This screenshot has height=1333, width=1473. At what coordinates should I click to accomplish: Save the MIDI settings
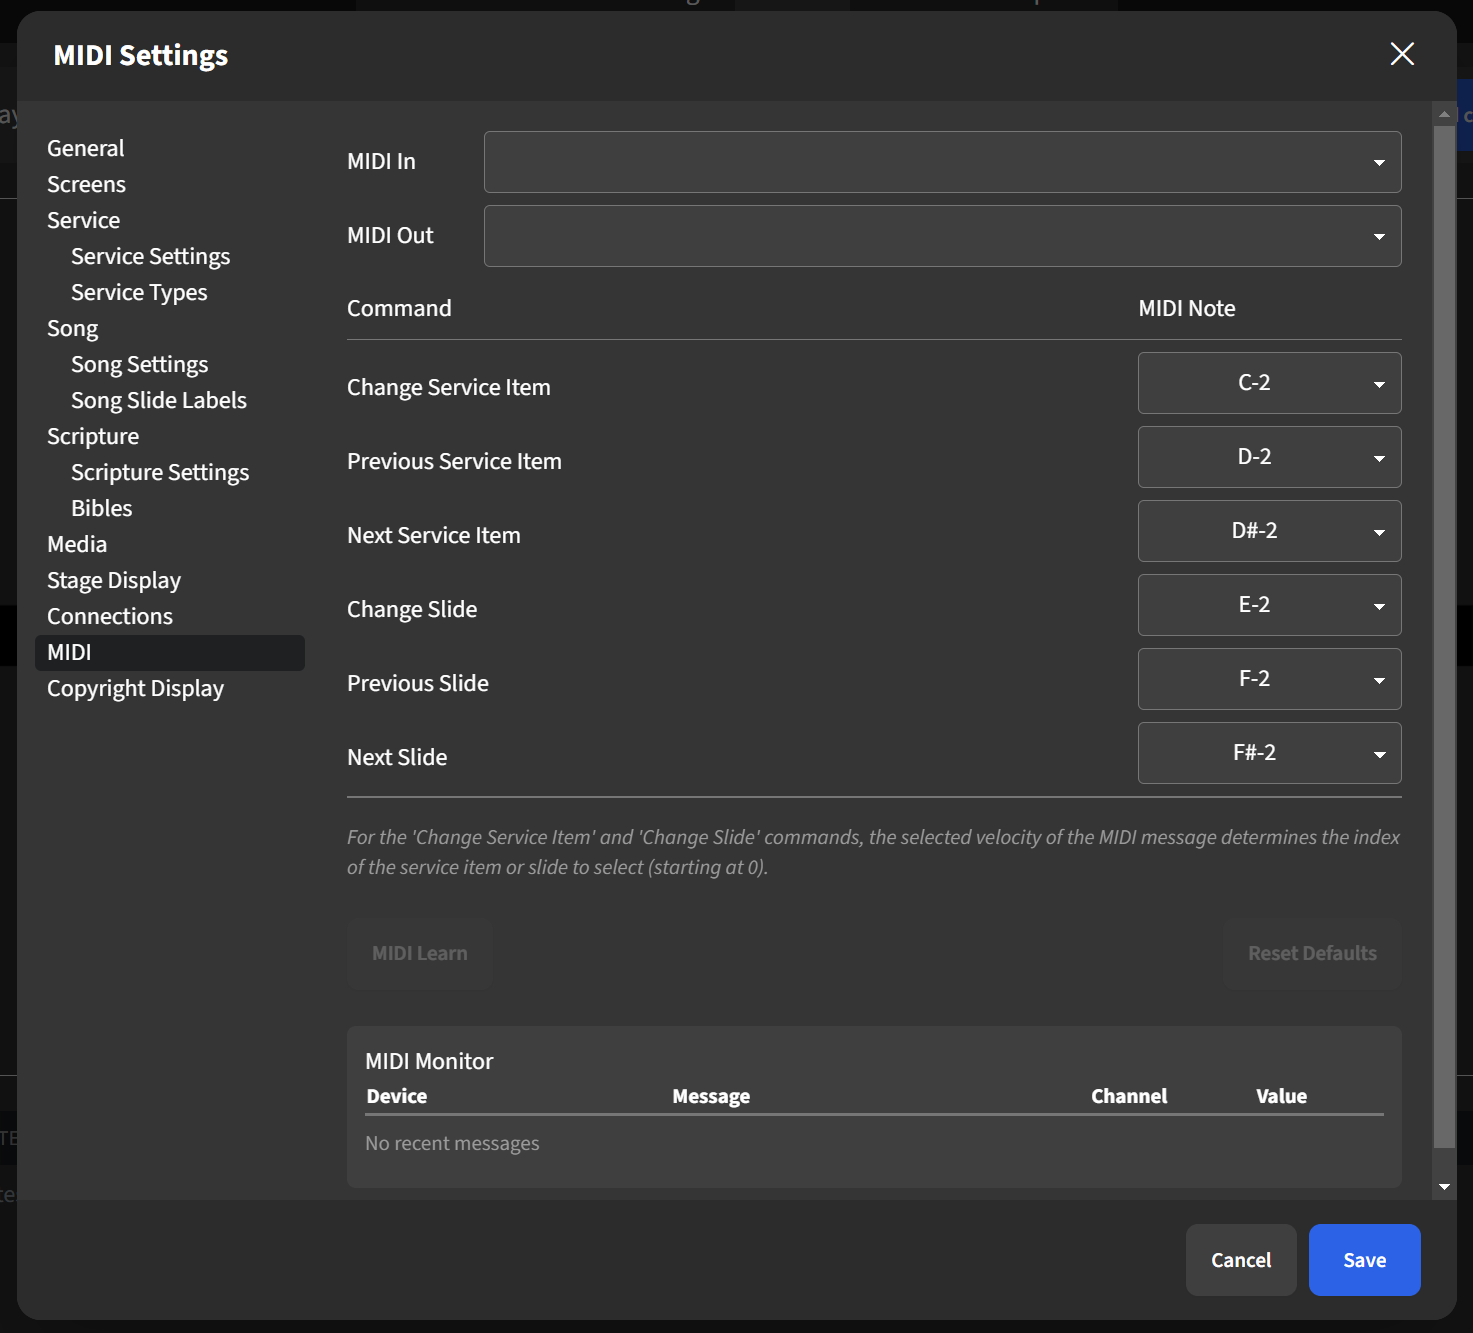pos(1364,1259)
